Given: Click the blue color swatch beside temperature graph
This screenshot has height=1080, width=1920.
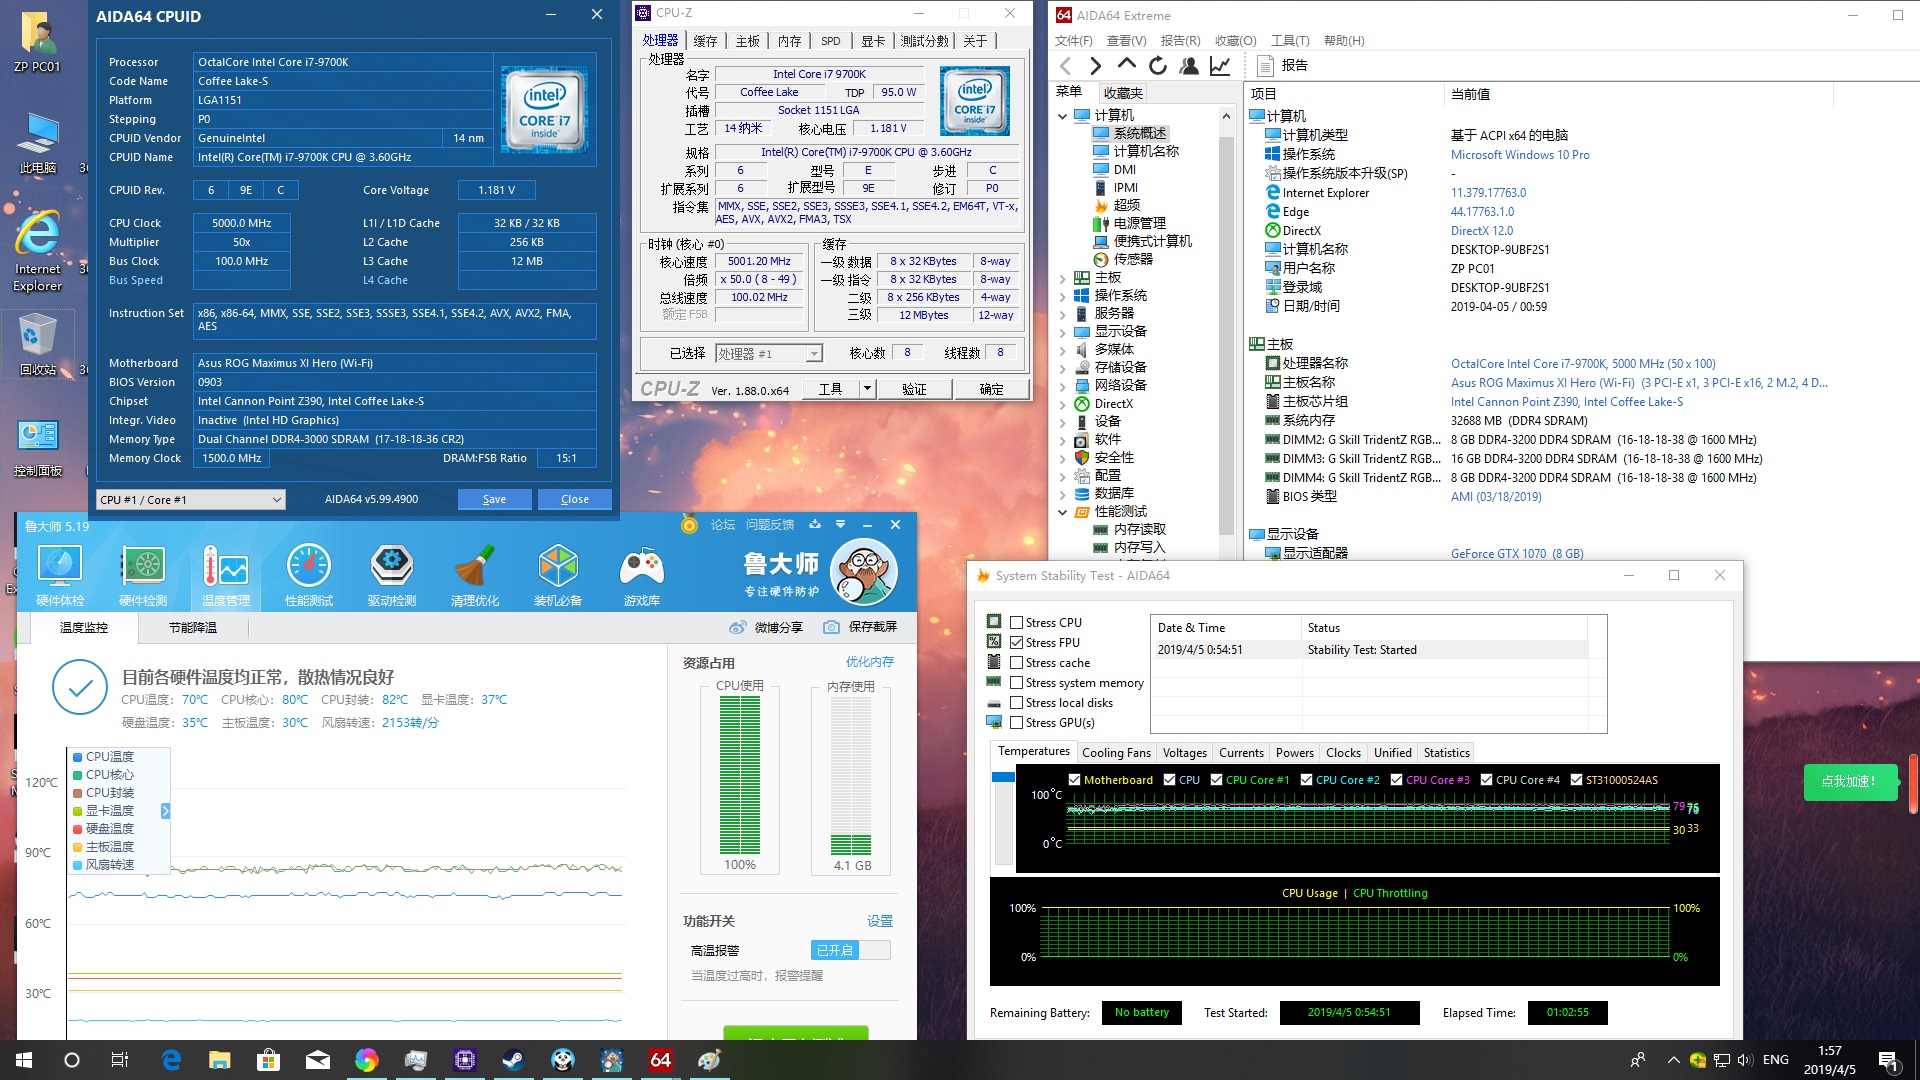Looking at the screenshot, I should coord(1002,777).
